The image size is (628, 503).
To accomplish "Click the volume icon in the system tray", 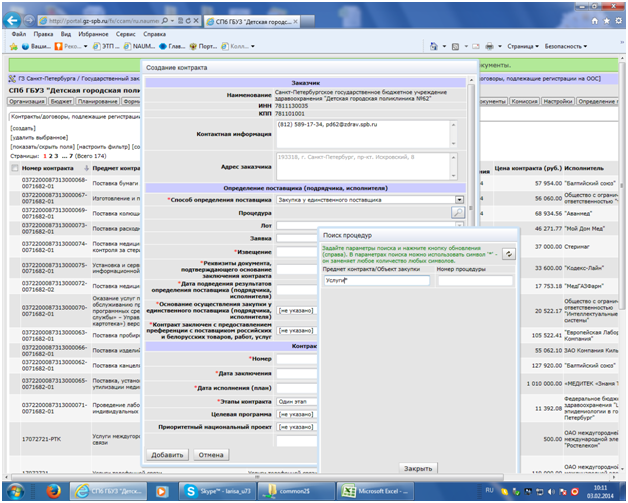I will point(552,491).
